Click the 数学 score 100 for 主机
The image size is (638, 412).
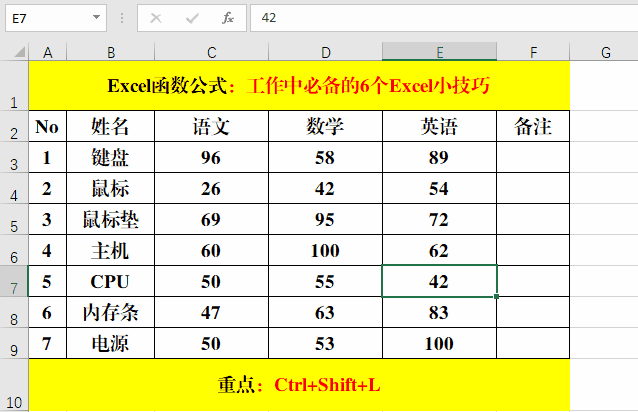(326, 250)
